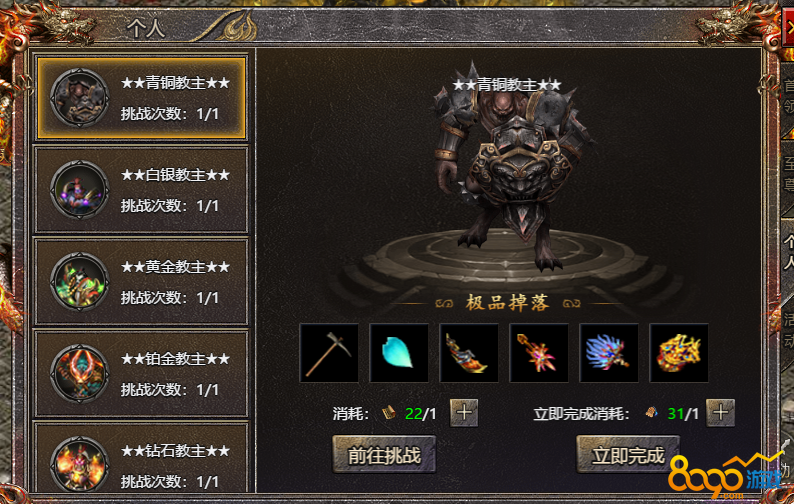Click the 前往挑战 button
Image resolution: width=794 pixels, height=504 pixels.
384,454
